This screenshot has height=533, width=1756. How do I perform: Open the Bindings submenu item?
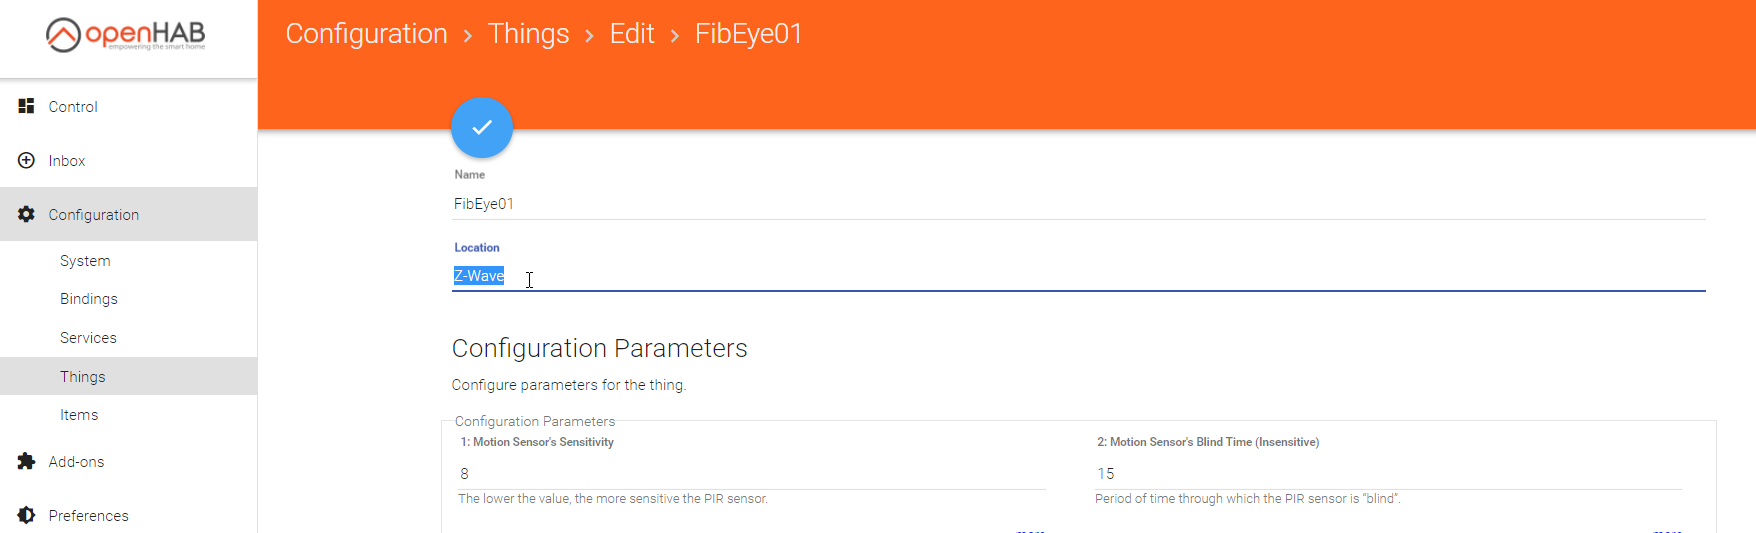pyautogui.click(x=89, y=299)
